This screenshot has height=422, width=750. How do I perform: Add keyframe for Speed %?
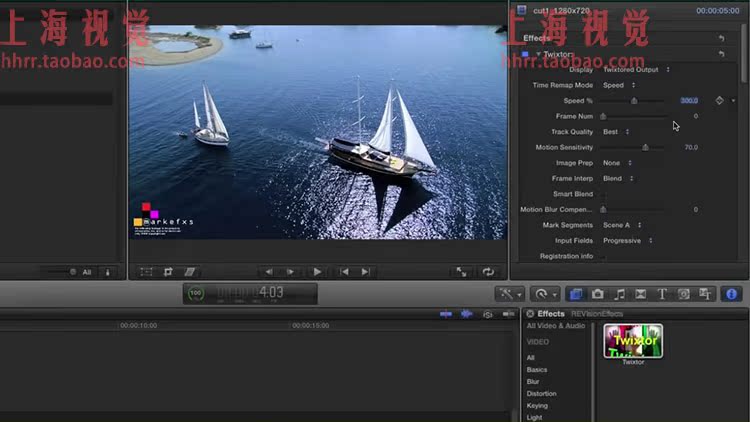pos(719,100)
